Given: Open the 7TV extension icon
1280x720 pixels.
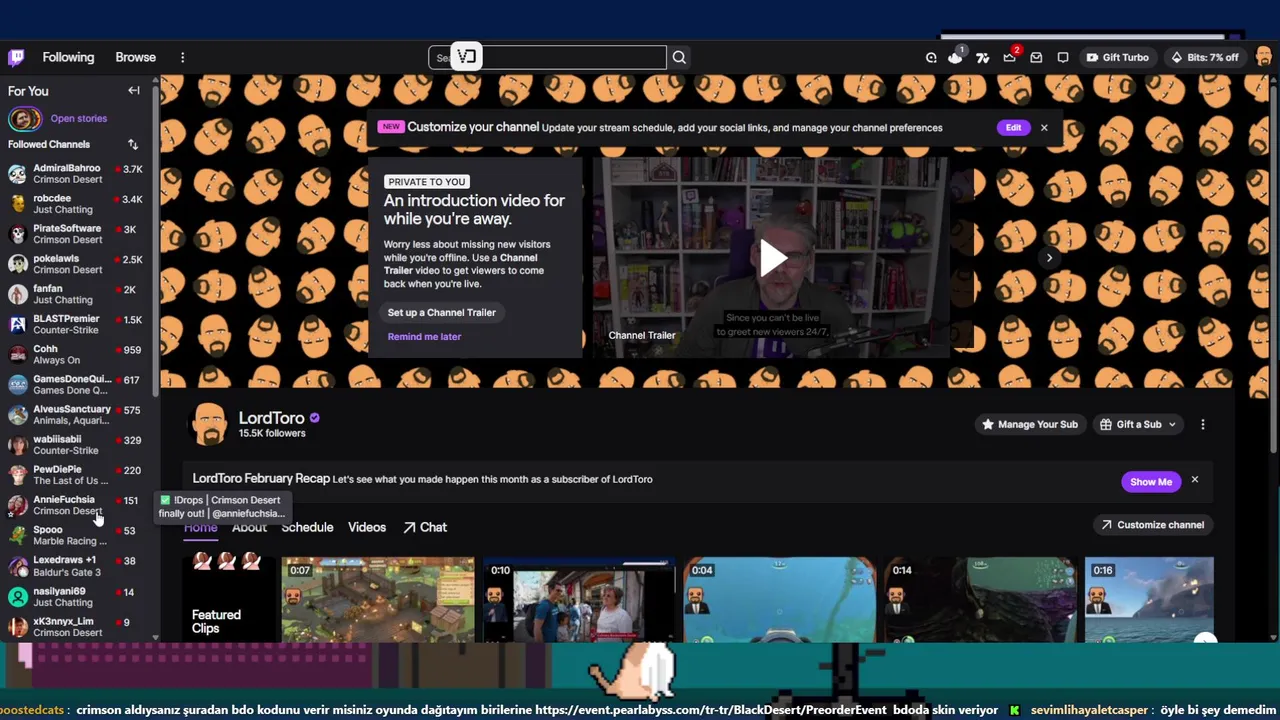Looking at the screenshot, I should [x=983, y=57].
